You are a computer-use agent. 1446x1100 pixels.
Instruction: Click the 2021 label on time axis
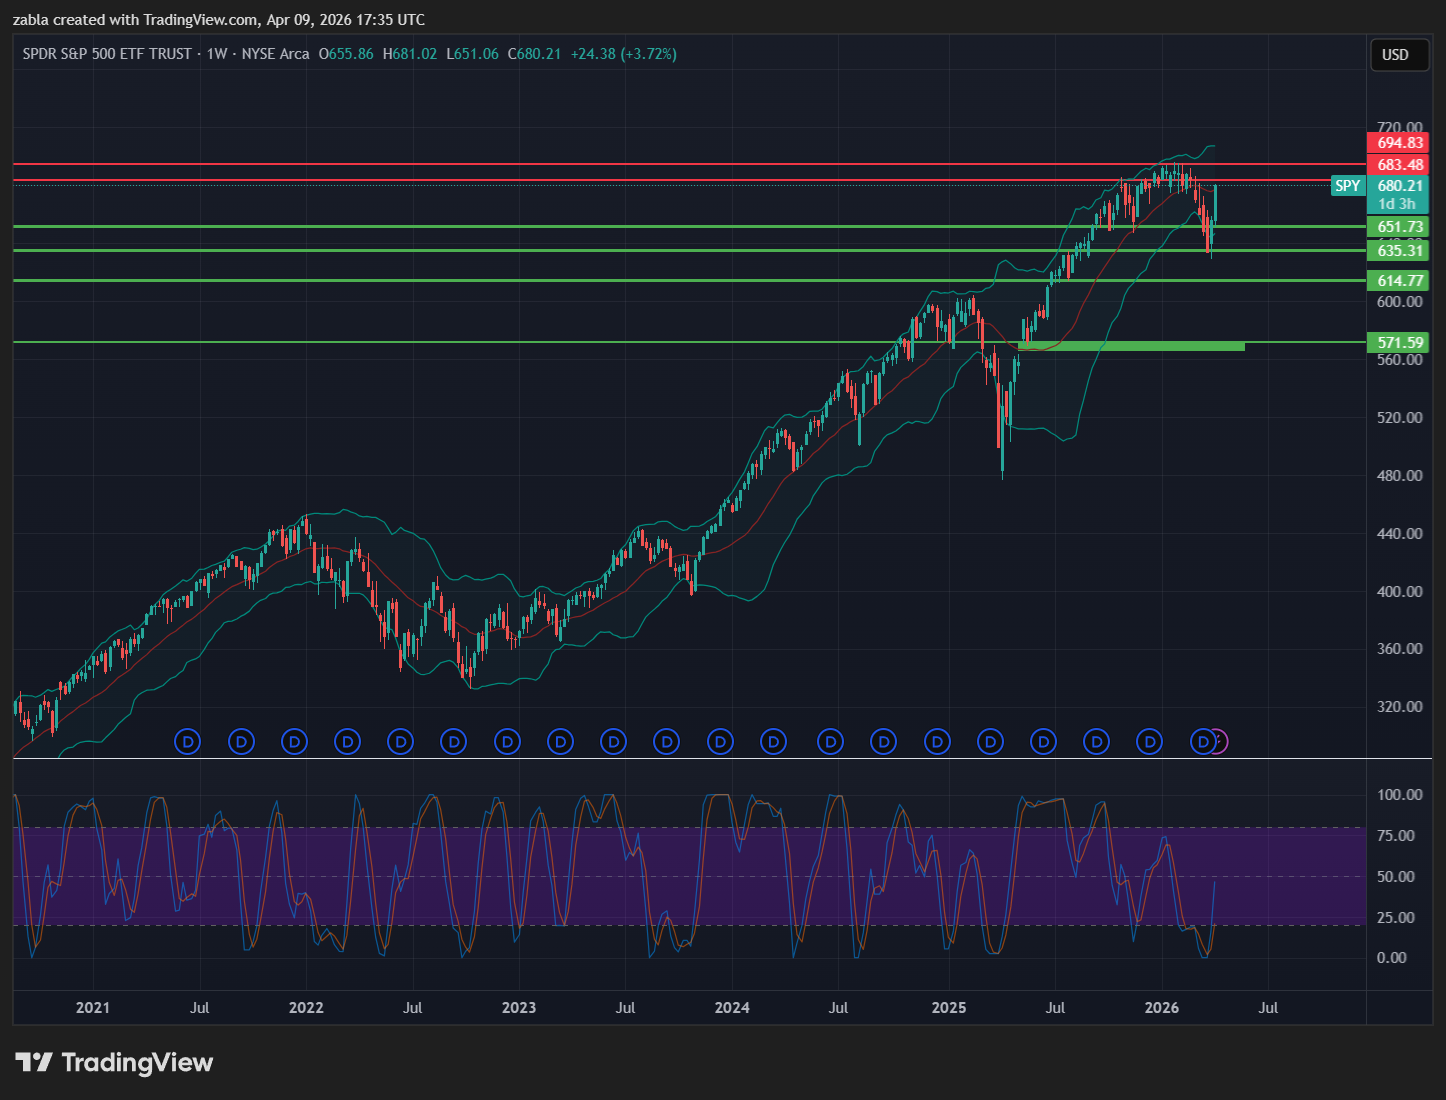tap(93, 1008)
